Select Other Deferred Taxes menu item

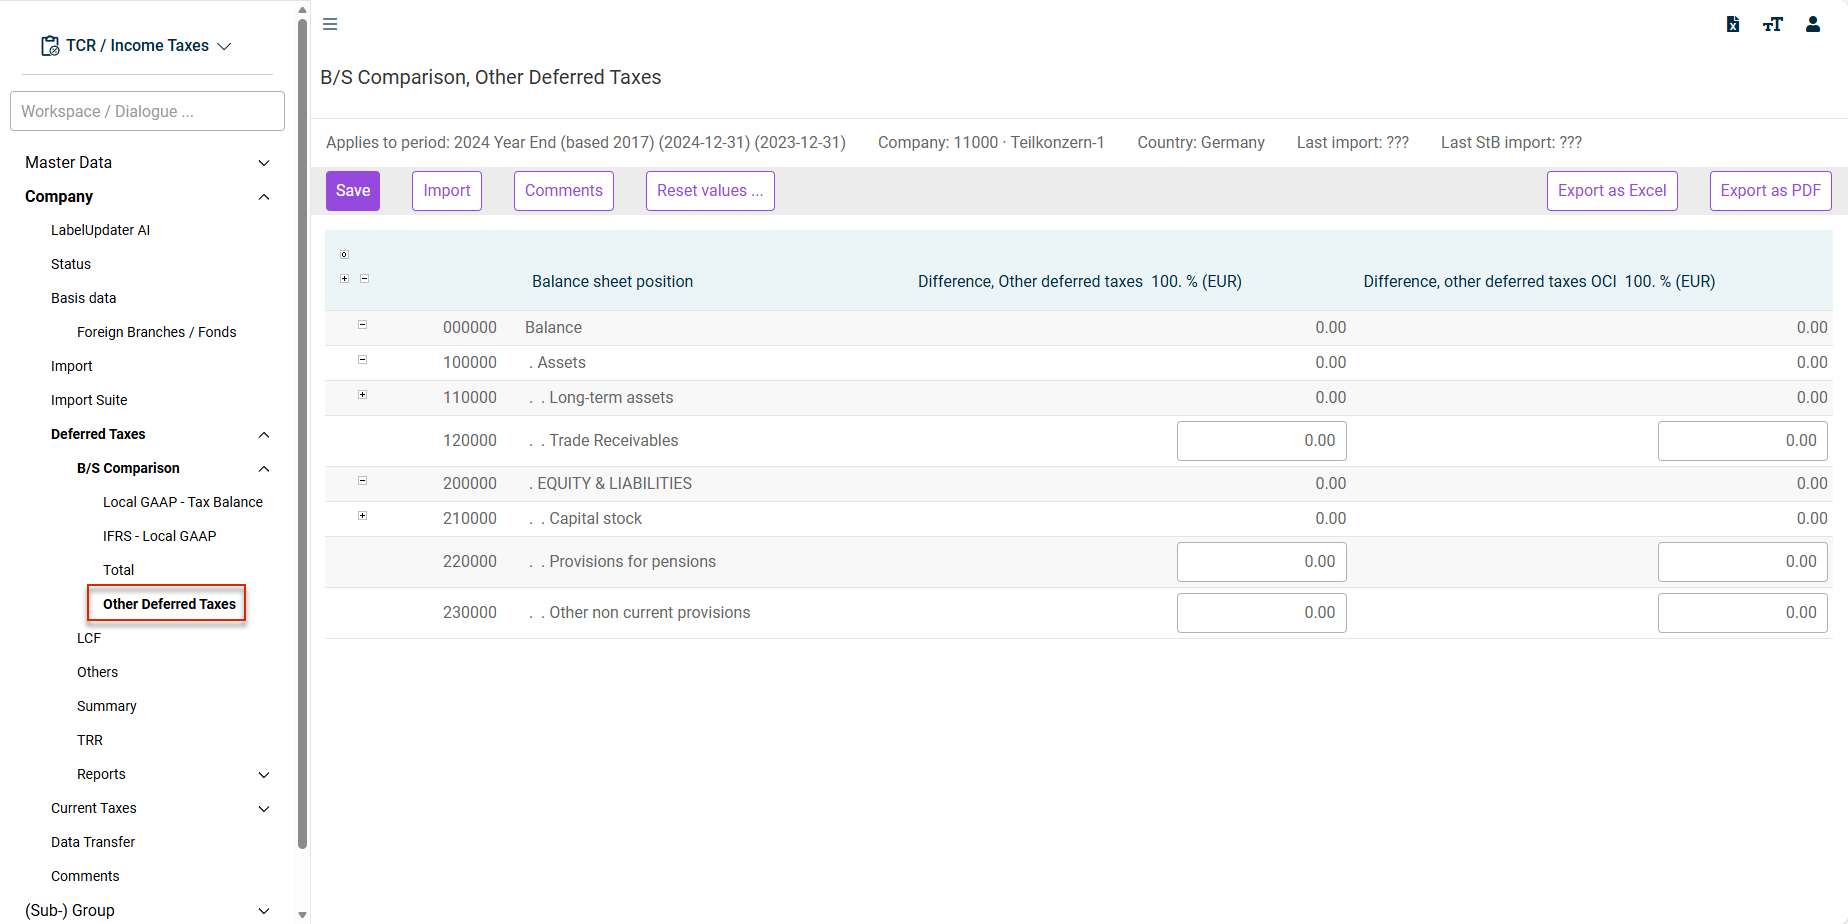tap(169, 604)
